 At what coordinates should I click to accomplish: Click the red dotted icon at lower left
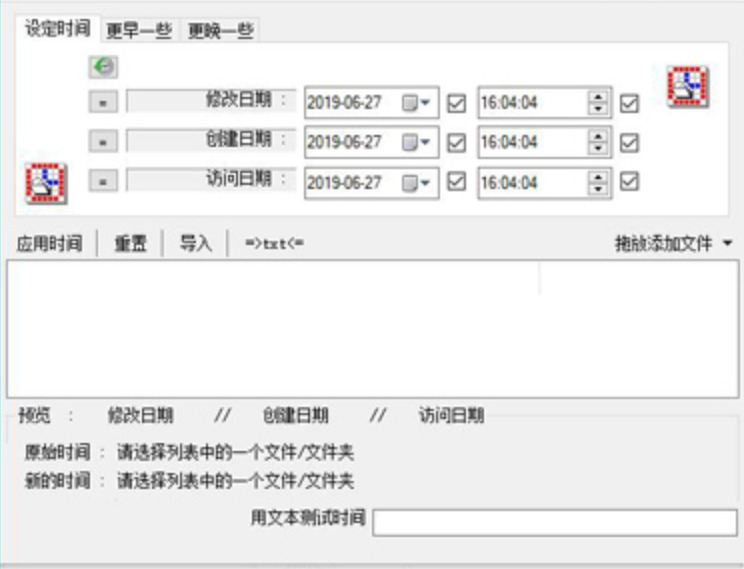(46, 183)
